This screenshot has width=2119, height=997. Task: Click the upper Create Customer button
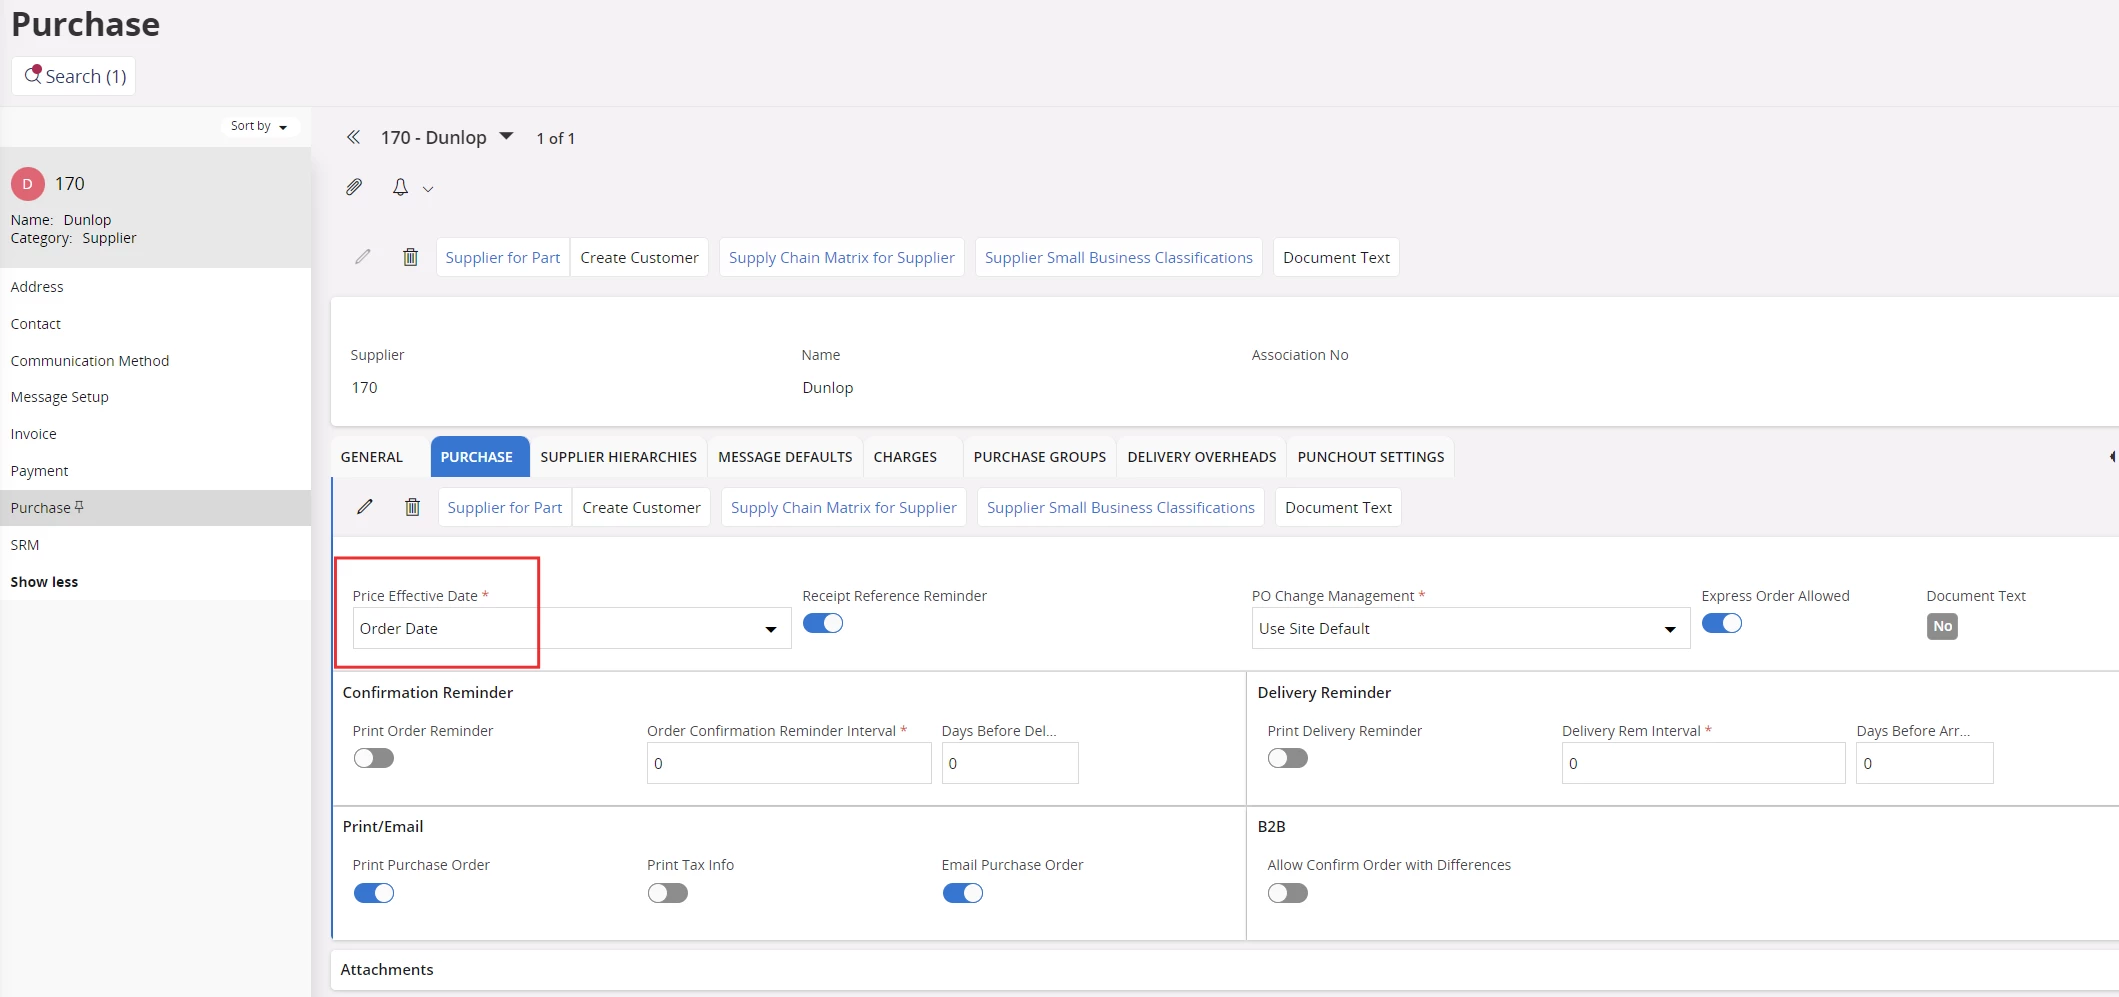639,257
